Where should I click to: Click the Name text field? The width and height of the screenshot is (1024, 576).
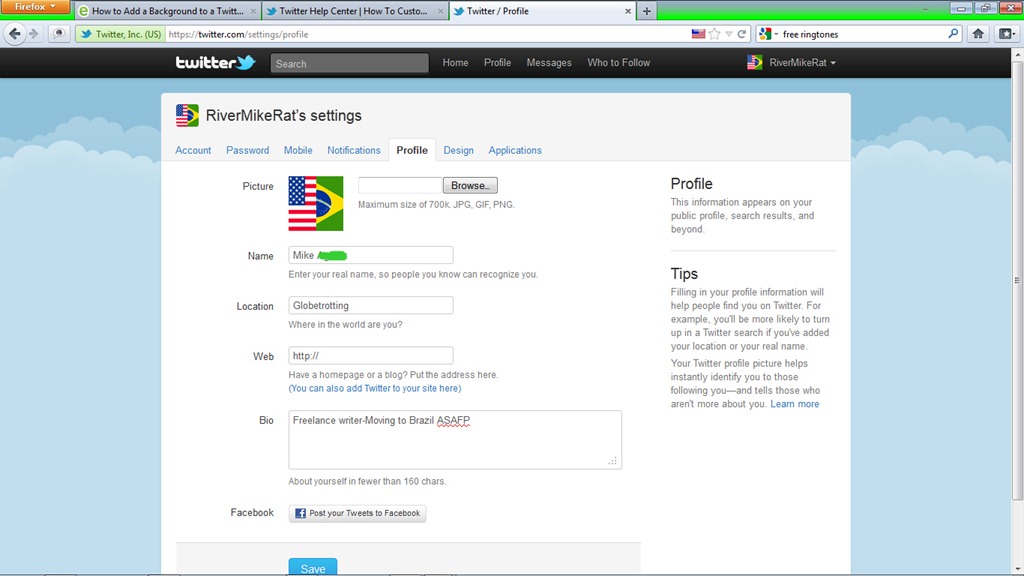click(x=371, y=255)
